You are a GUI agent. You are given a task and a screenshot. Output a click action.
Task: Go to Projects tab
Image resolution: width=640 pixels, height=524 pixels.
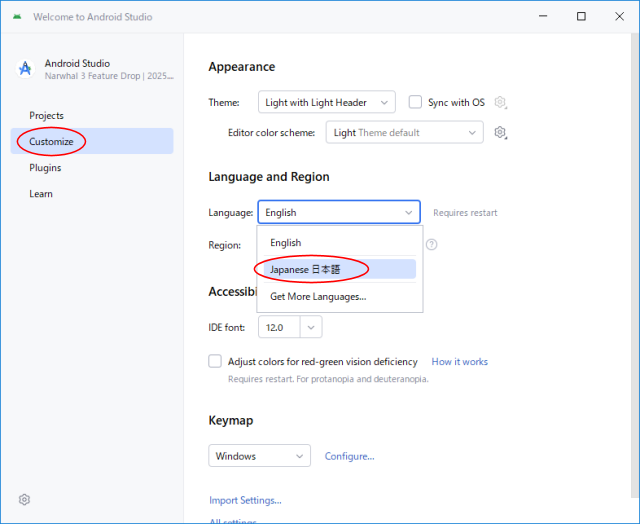(x=92, y=115)
